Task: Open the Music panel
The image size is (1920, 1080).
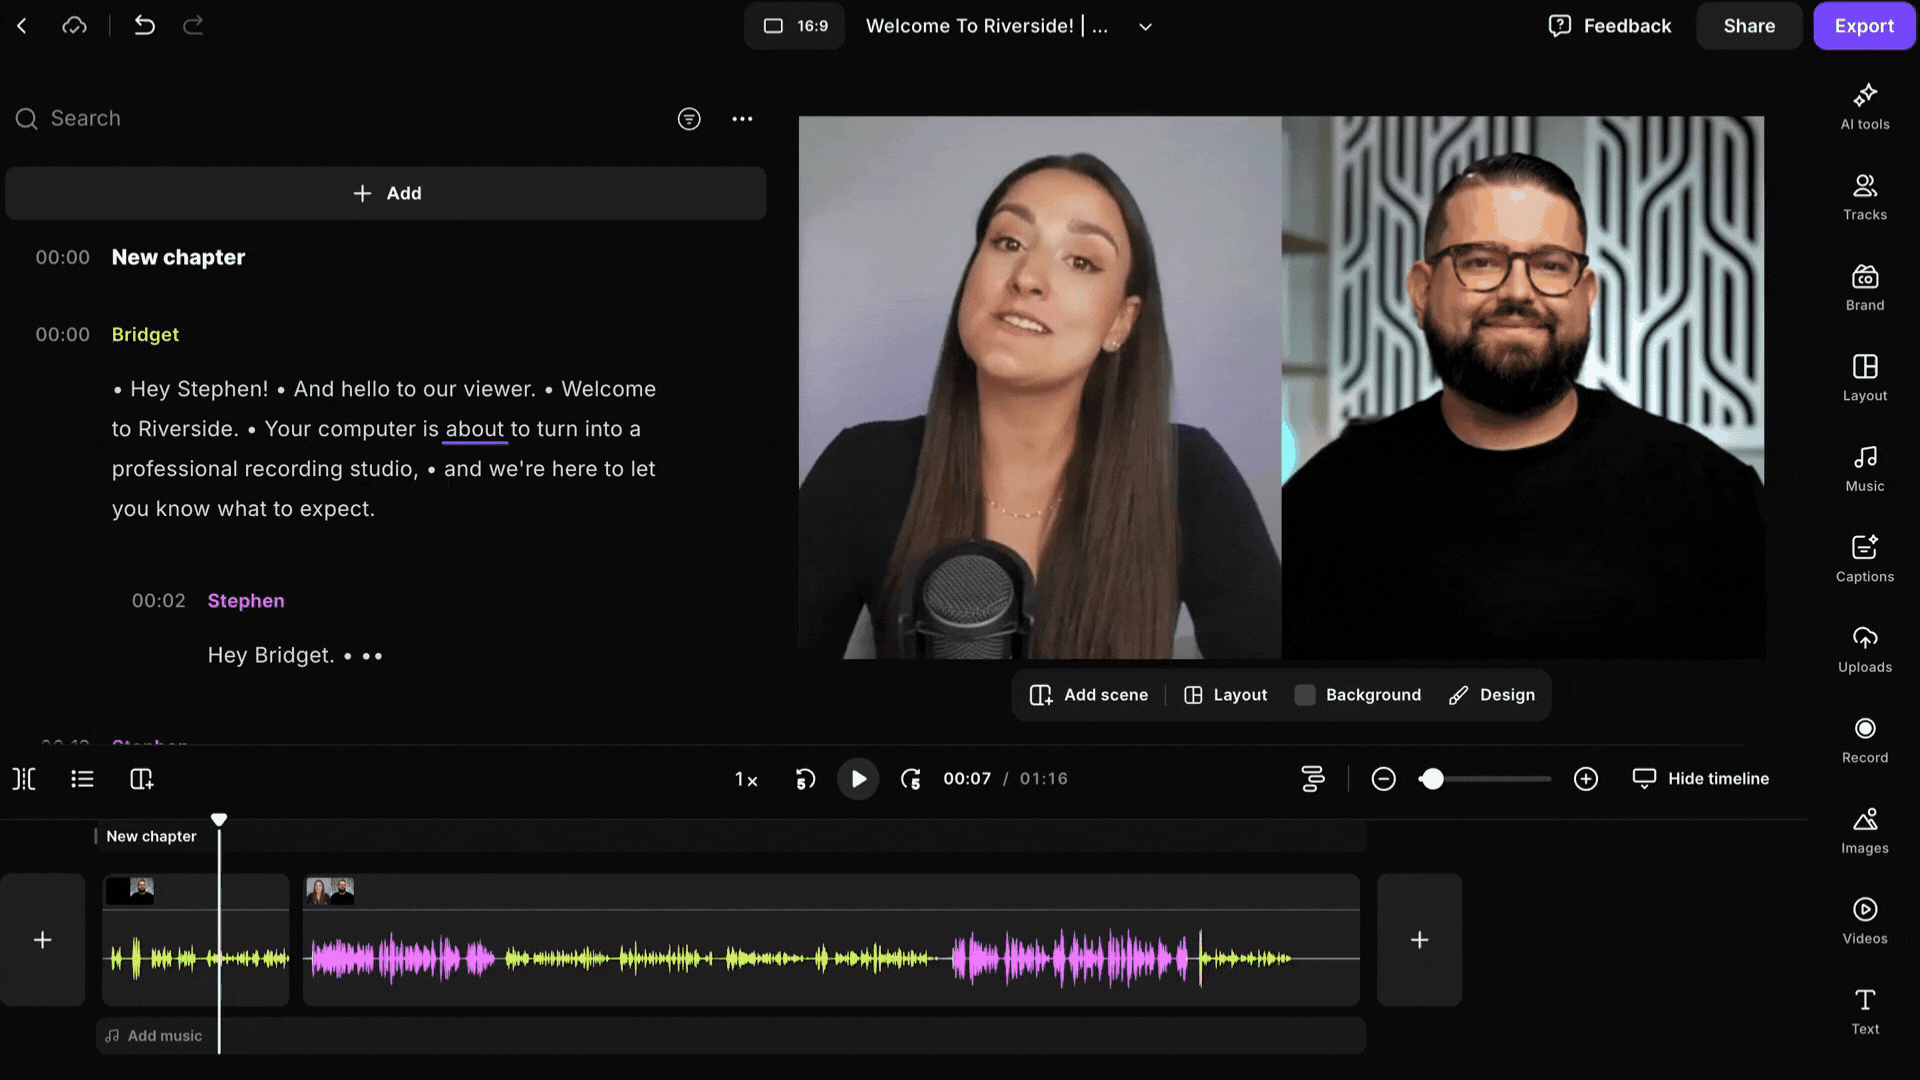Action: click(1864, 468)
